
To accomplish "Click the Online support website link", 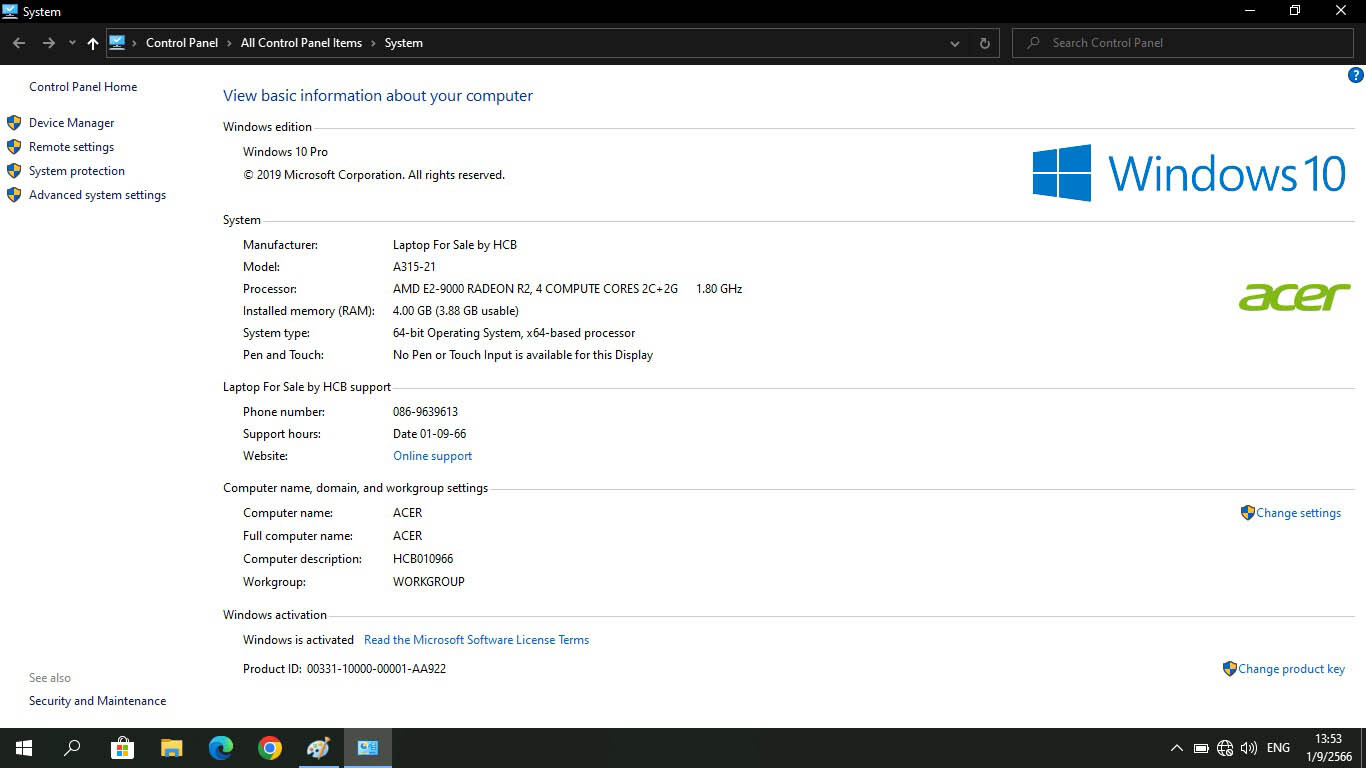I will [x=433, y=456].
